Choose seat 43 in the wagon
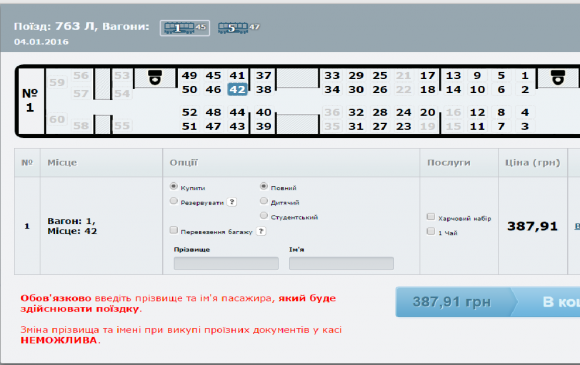 [237, 126]
